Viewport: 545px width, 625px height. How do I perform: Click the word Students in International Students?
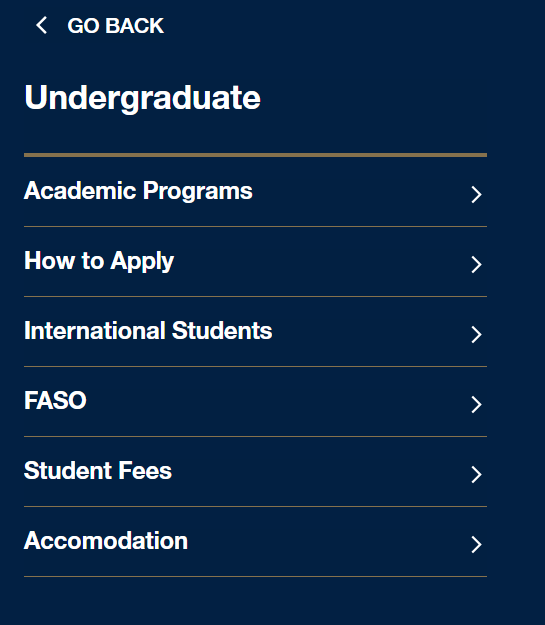click(x=222, y=330)
